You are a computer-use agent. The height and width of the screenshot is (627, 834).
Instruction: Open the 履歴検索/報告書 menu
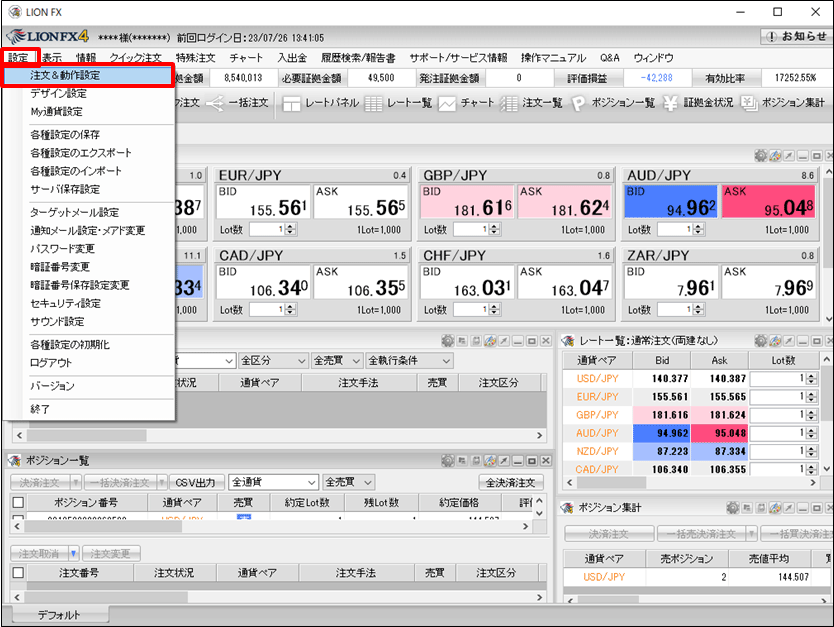pos(358,58)
